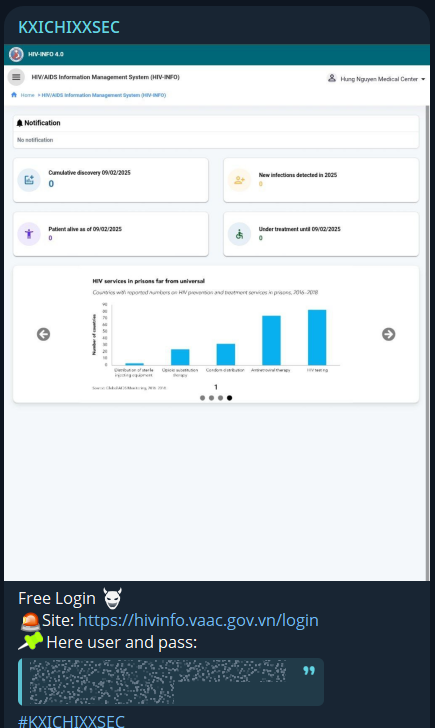Viewport: 435px width, 728px height.
Task: Go to previous carousel slide arrow
Action: coord(44,334)
